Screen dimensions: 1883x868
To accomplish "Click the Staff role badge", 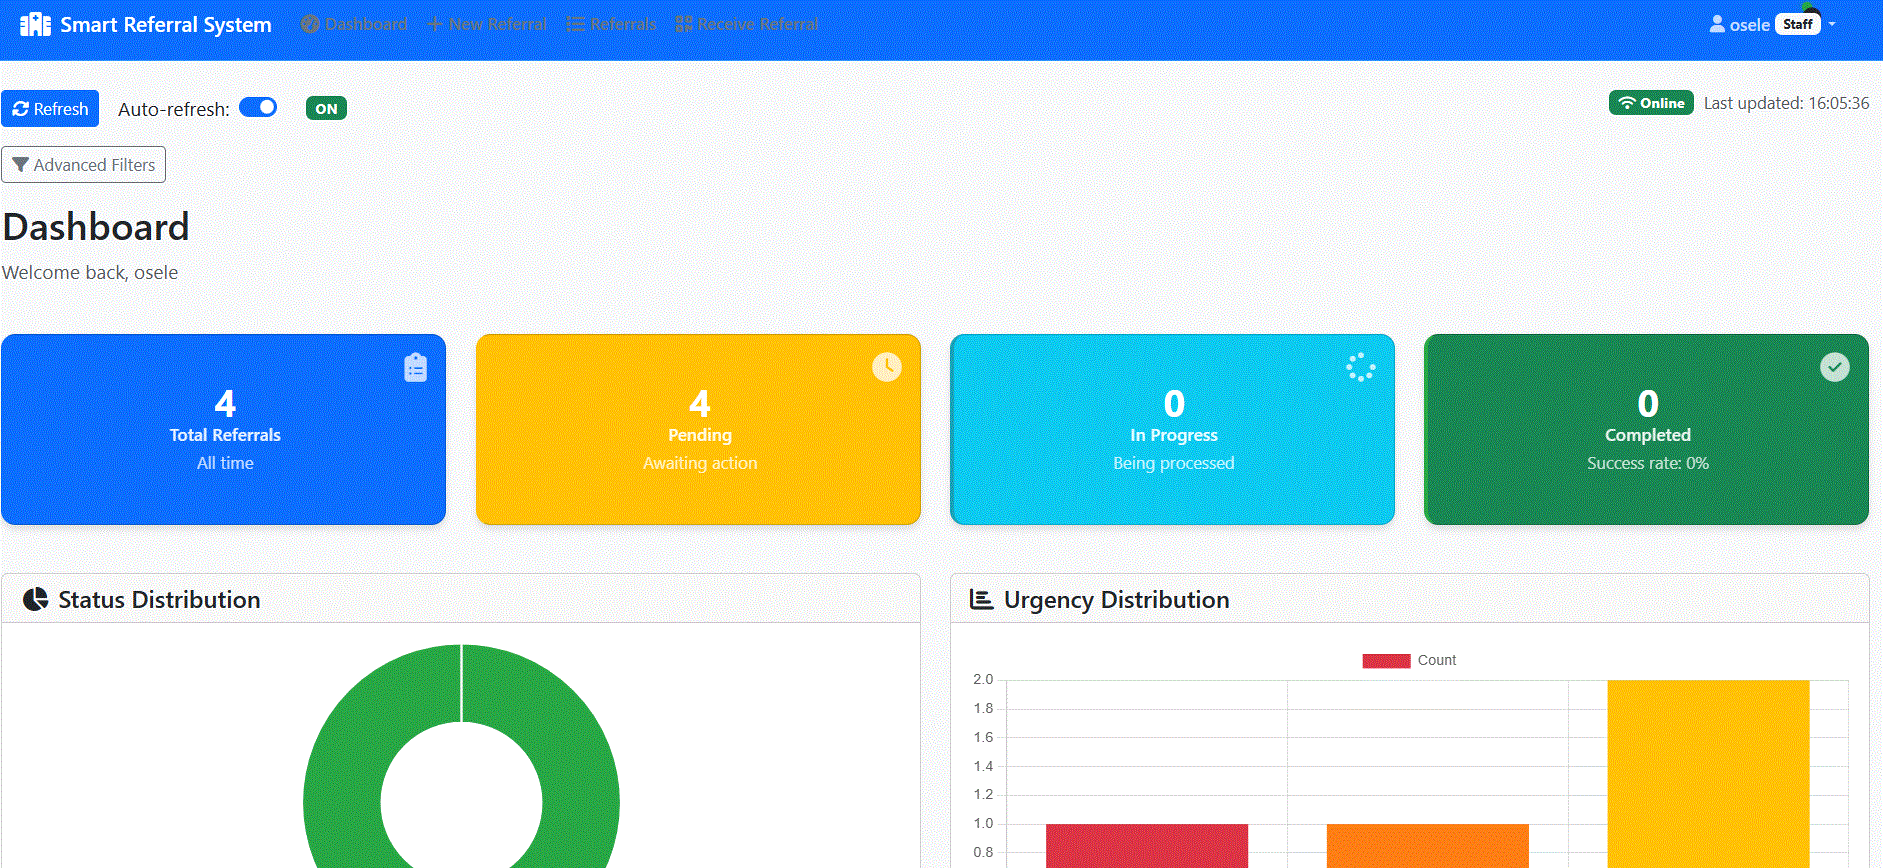I will (x=1797, y=24).
